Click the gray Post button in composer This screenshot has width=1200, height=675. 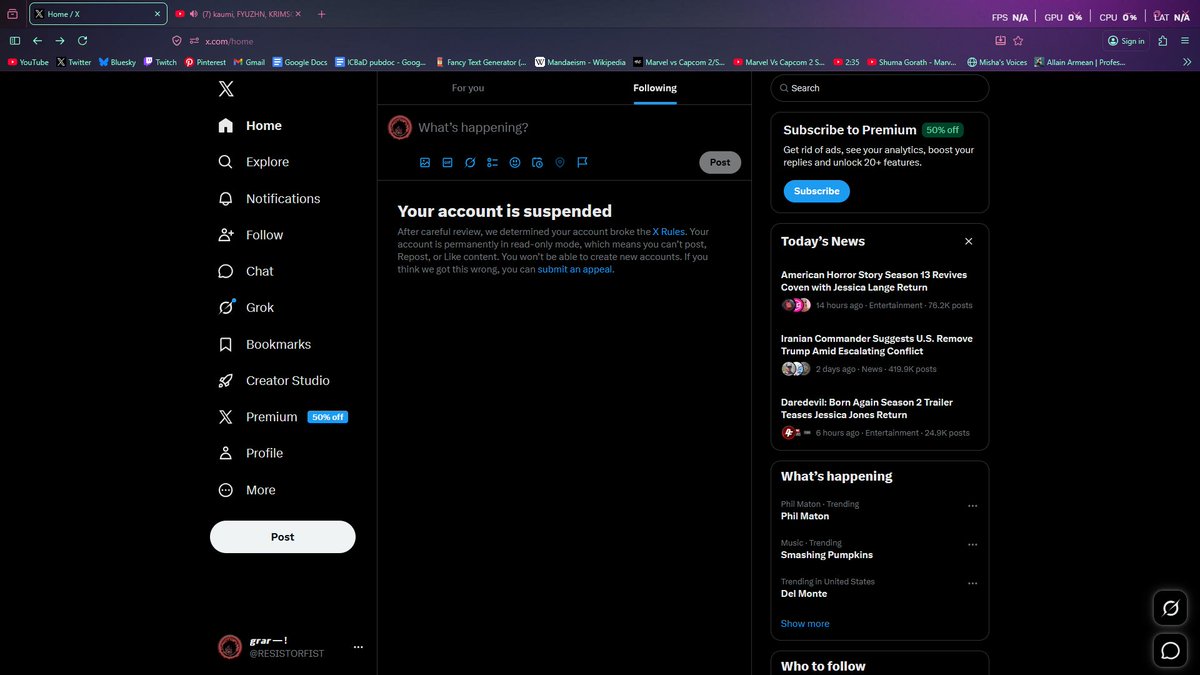[x=720, y=162]
